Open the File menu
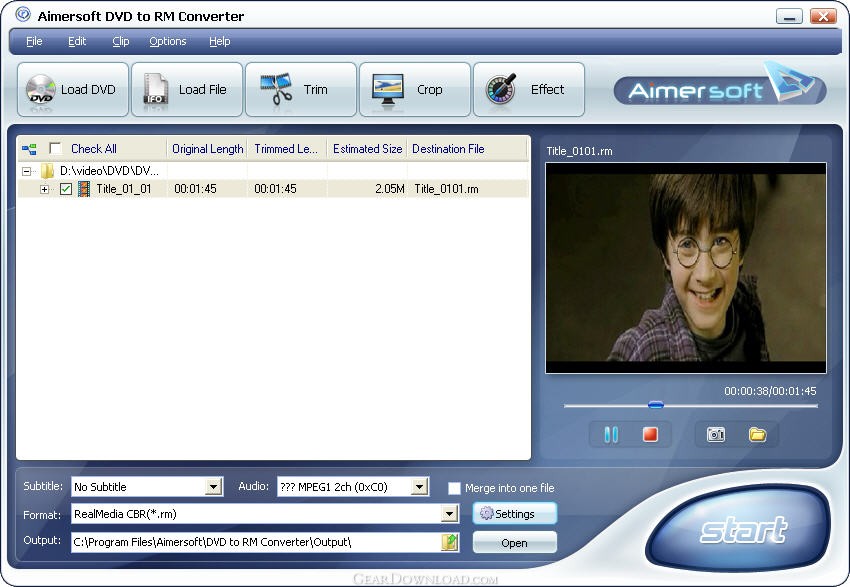This screenshot has width=850, height=587. pos(34,41)
